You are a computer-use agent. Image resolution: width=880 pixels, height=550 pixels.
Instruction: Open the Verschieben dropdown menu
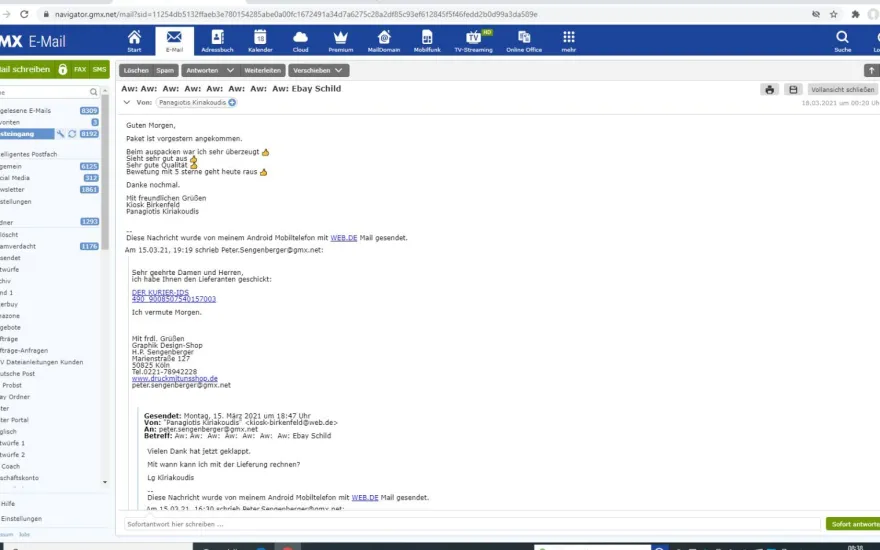pyautogui.click(x=318, y=71)
